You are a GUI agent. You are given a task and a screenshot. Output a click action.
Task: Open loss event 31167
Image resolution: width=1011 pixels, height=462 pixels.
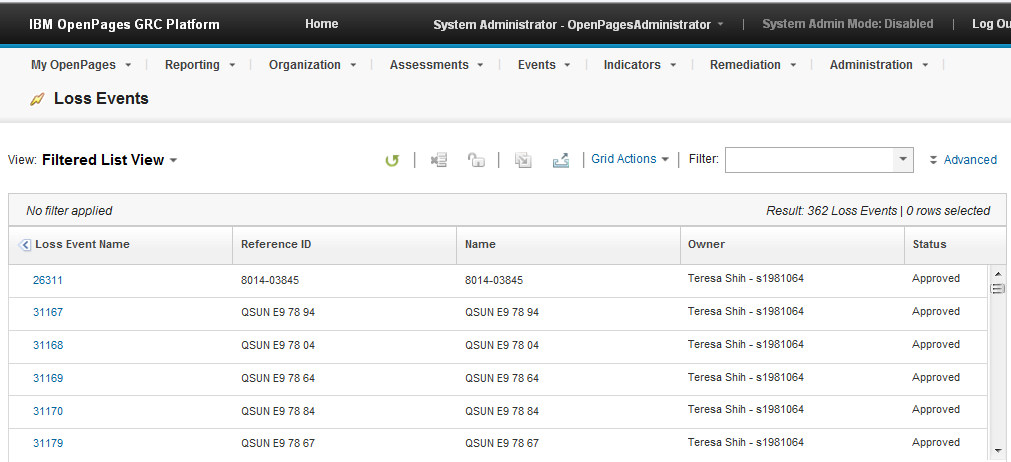pyautogui.click(x=48, y=313)
